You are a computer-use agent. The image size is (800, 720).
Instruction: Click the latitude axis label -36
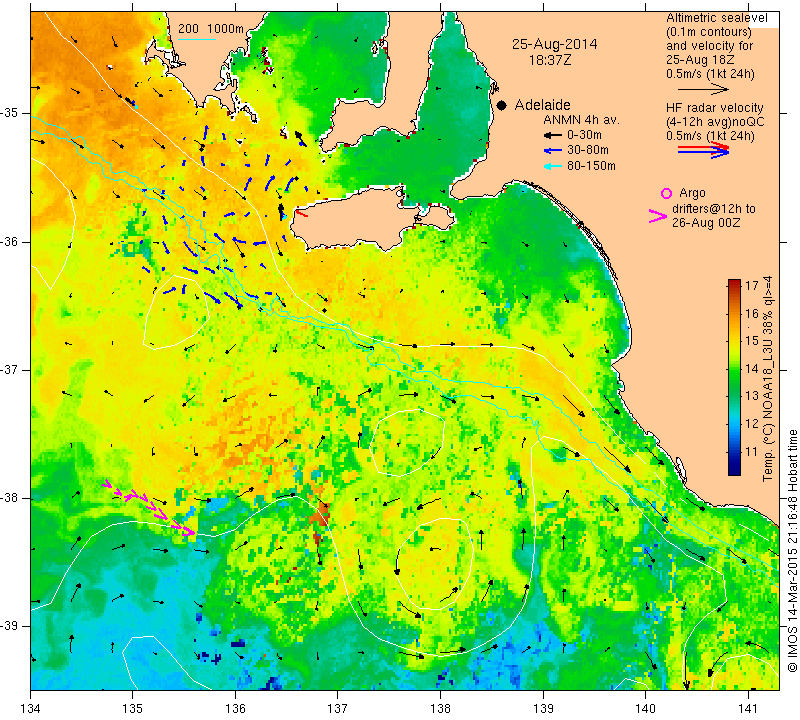click(10, 241)
